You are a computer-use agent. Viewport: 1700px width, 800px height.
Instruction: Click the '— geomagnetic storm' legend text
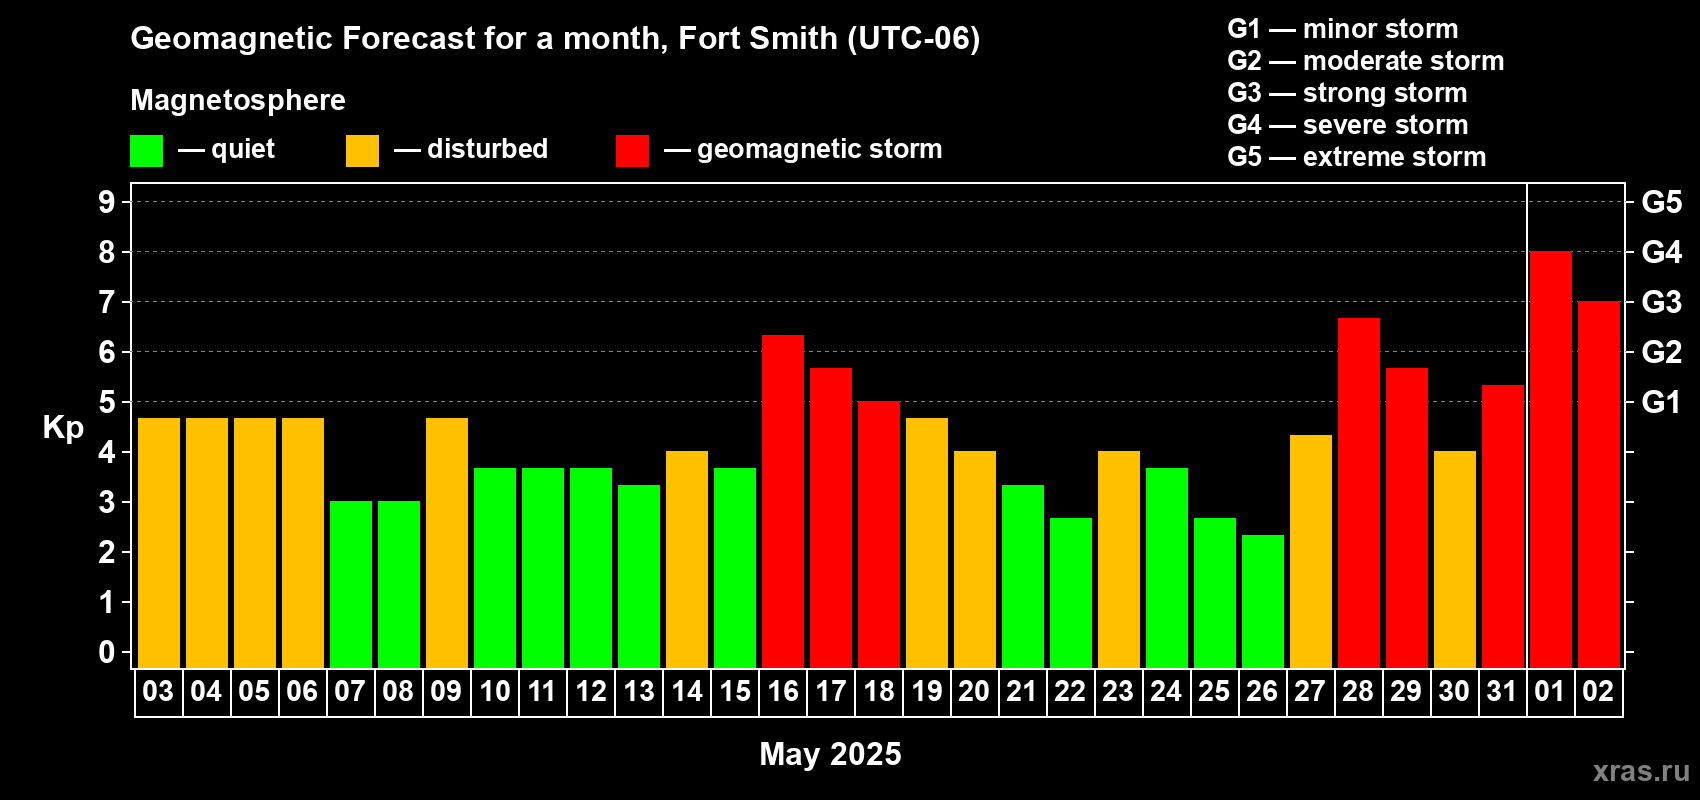[803, 150]
